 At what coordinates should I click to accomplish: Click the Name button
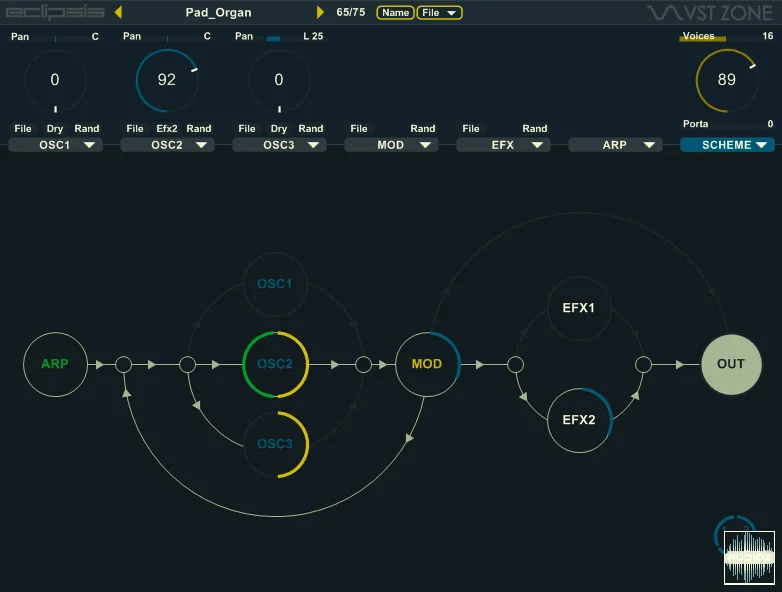click(x=395, y=12)
